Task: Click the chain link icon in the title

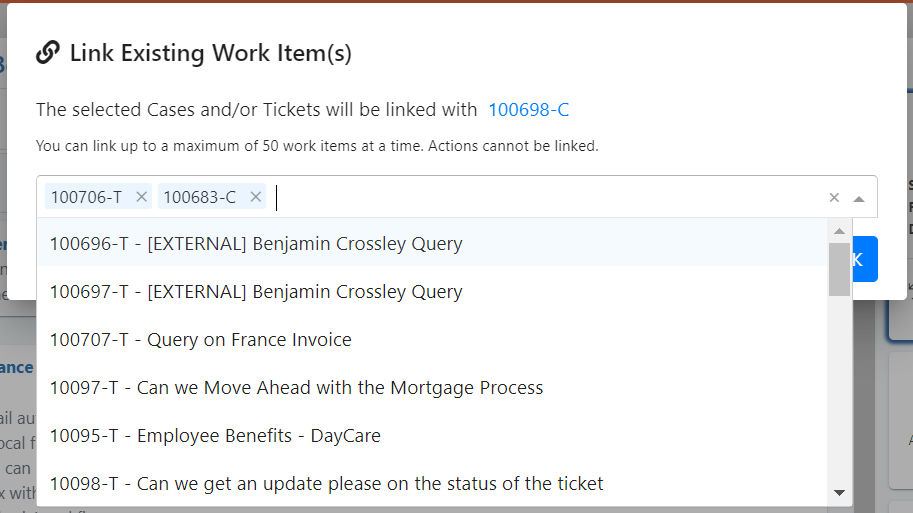Action: coord(47,53)
